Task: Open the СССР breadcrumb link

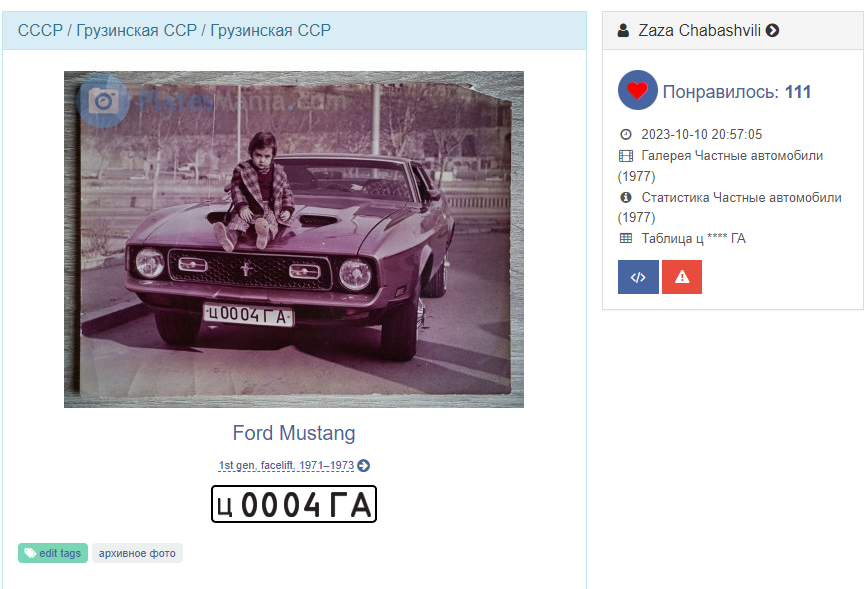Action: [40, 30]
